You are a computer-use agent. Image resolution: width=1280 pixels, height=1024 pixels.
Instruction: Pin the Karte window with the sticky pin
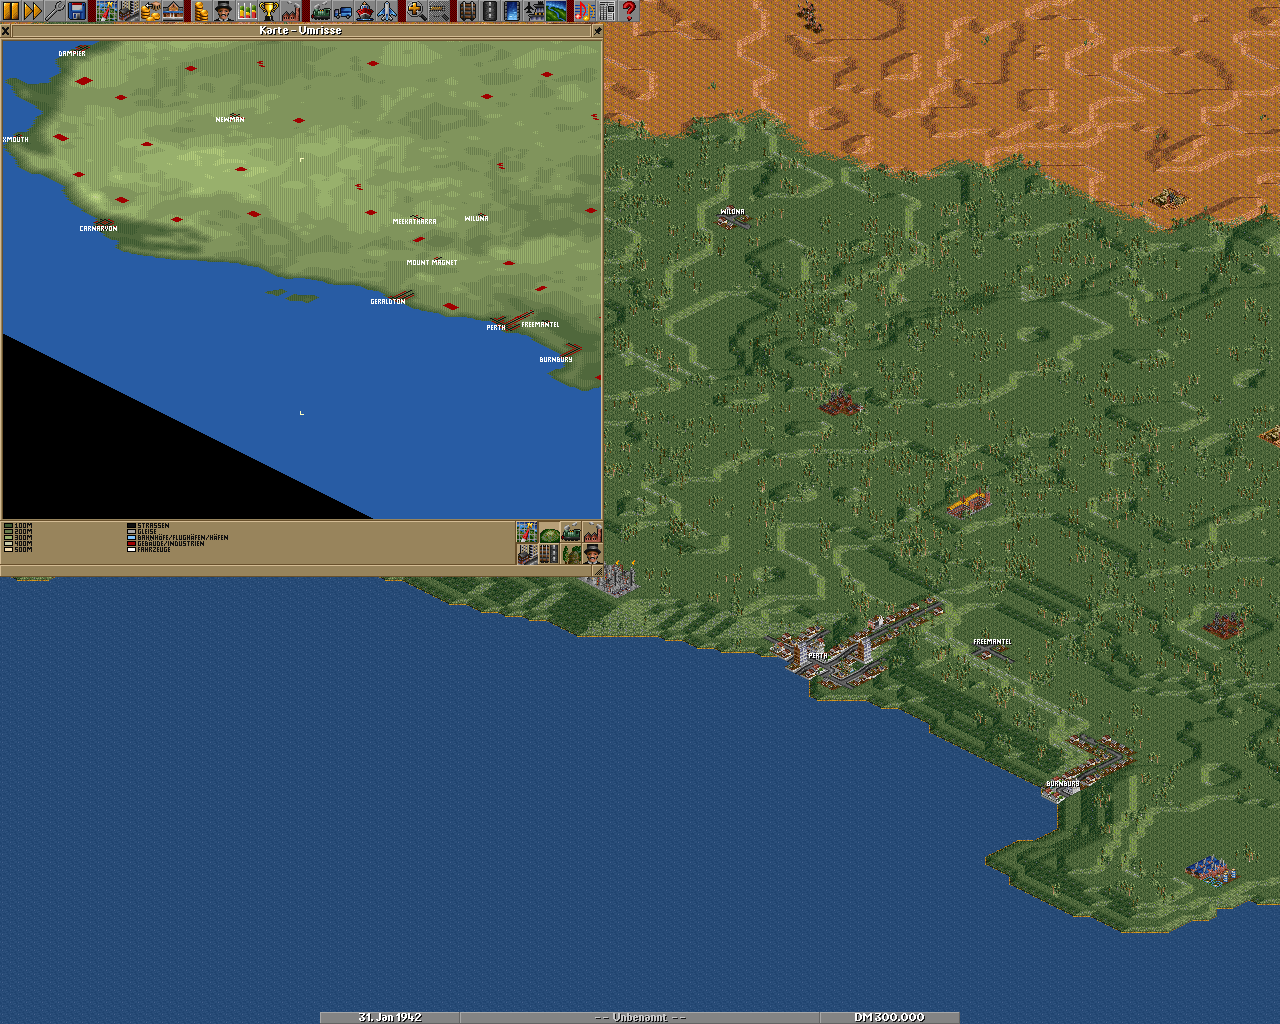coord(597,31)
